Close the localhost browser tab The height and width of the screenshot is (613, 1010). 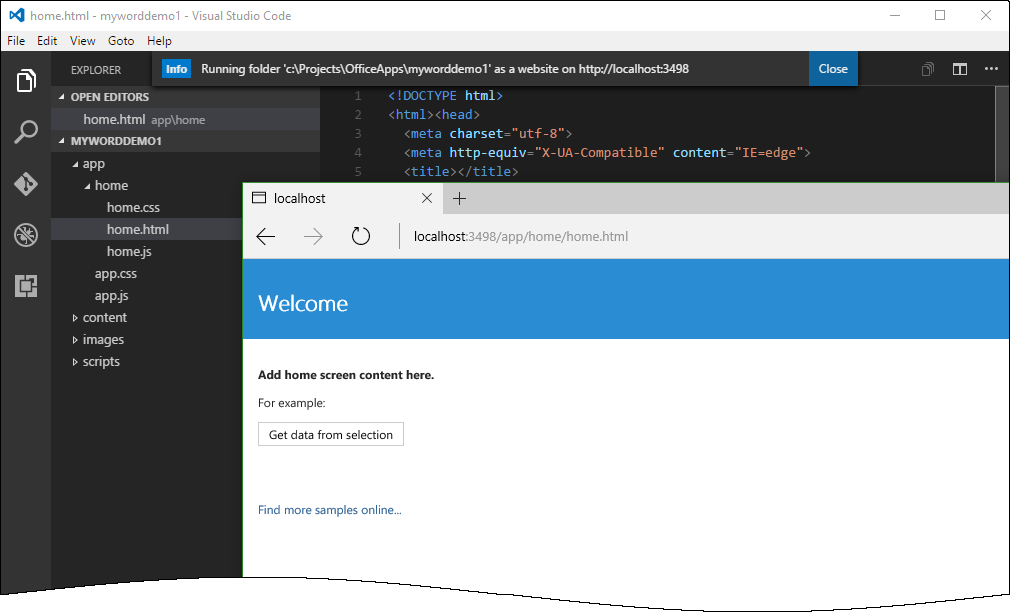(427, 198)
